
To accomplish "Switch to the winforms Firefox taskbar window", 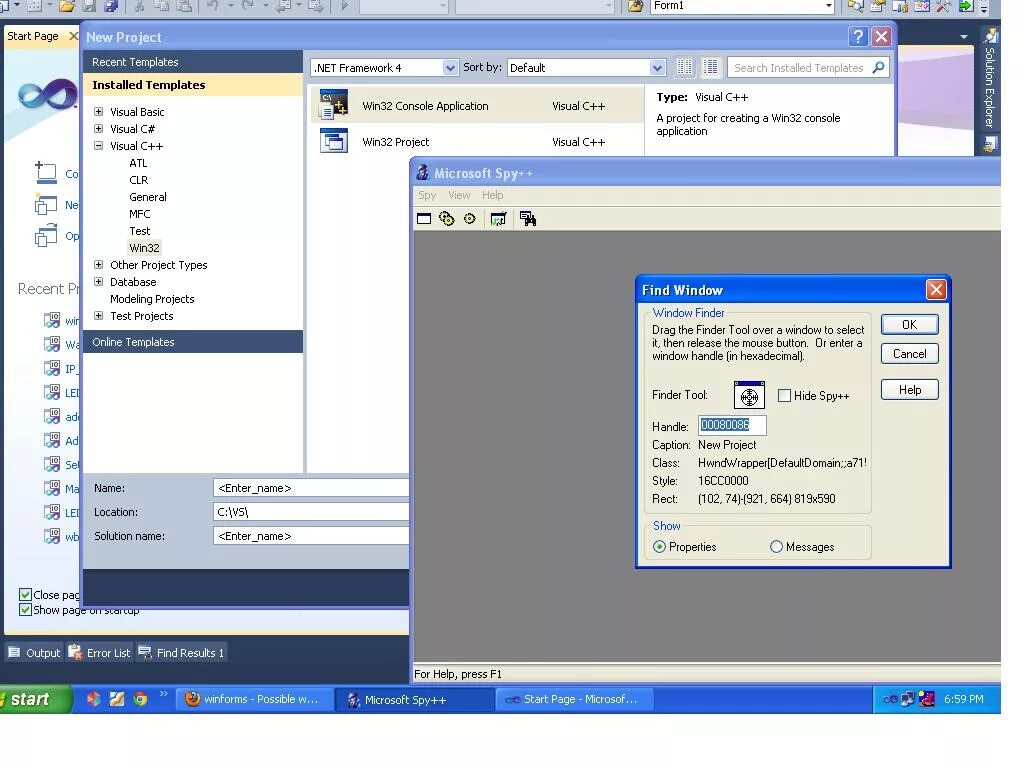I will tap(255, 699).
